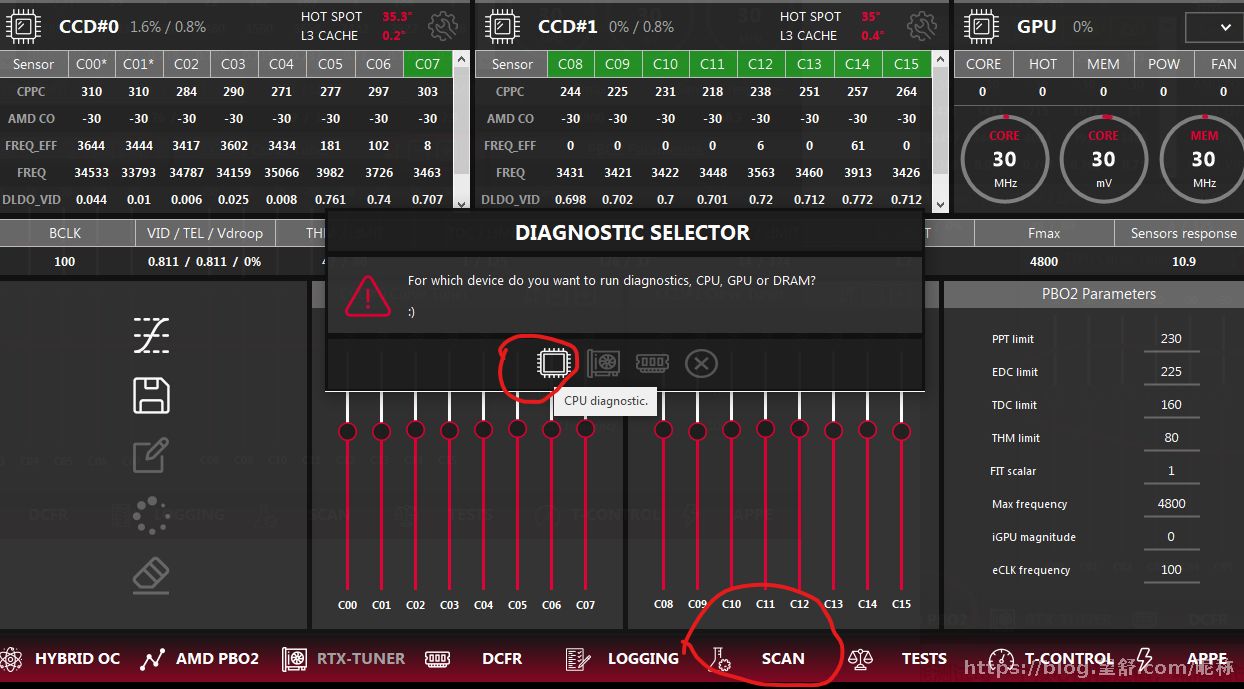Screen dimensions: 1244x689
Task: Click the DLDO_VID row label in CCD#1
Action: click(x=510, y=200)
